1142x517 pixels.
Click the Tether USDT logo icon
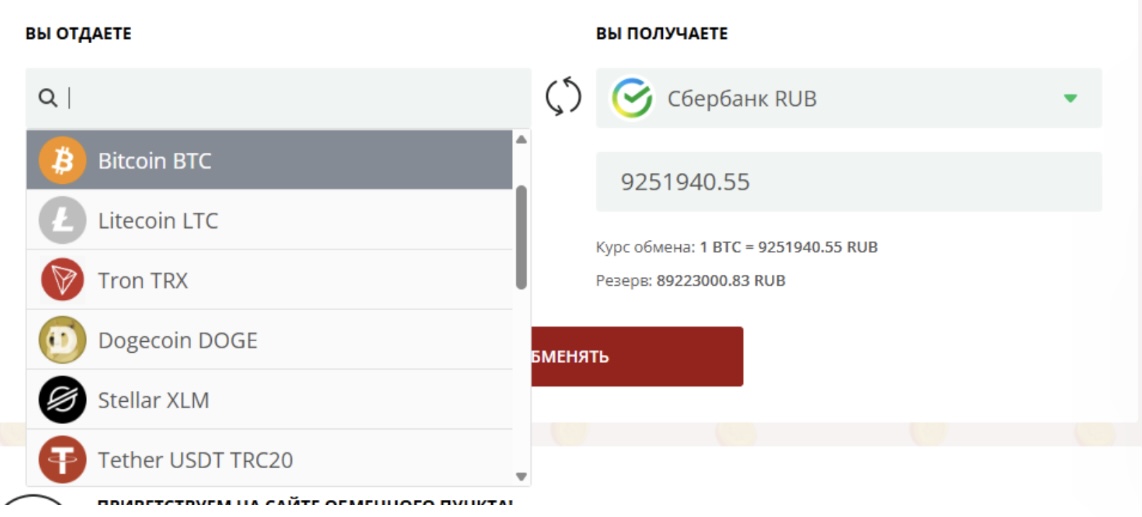pyautogui.click(x=62, y=459)
